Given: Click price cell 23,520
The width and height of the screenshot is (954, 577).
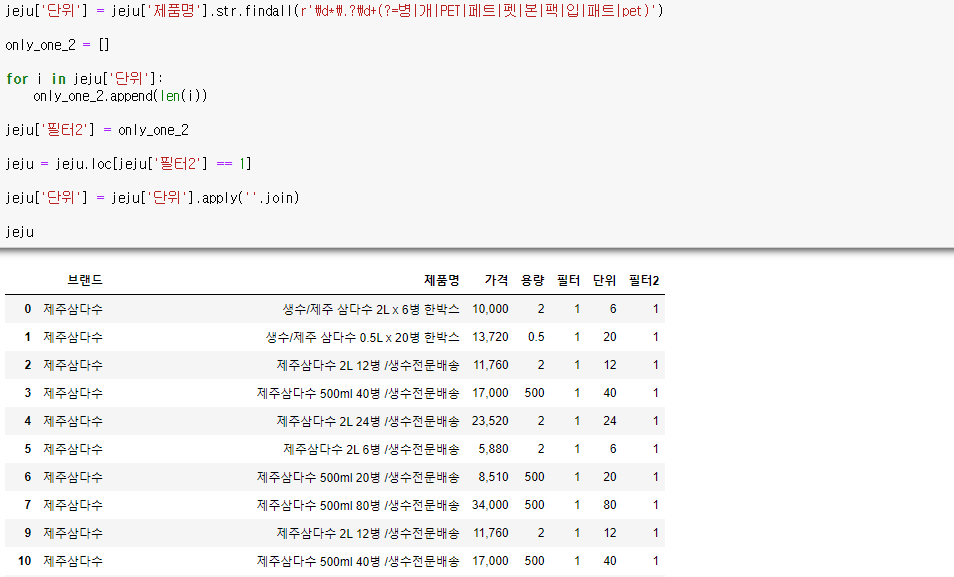Looking at the screenshot, I should [x=490, y=421].
